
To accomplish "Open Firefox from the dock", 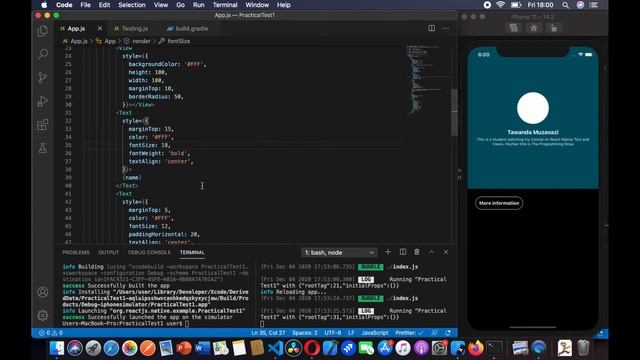I will click(x=476, y=348).
